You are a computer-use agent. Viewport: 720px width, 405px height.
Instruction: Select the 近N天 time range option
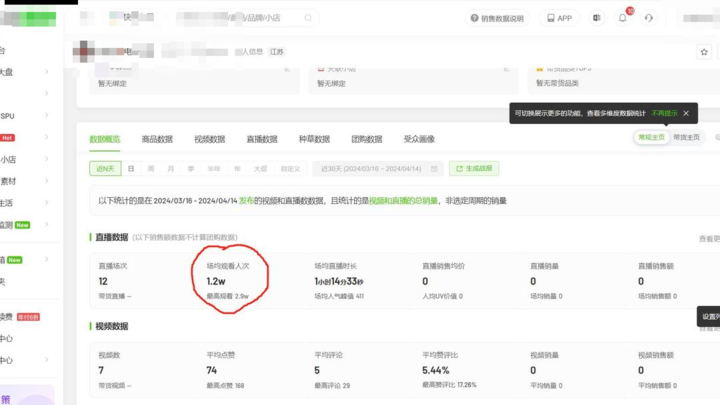[103, 169]
